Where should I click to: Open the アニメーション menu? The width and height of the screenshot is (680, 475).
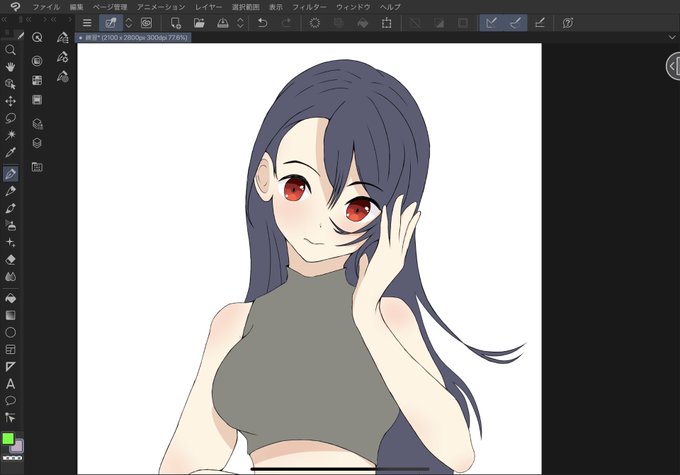pyautogui.click(x=161, y=7)
